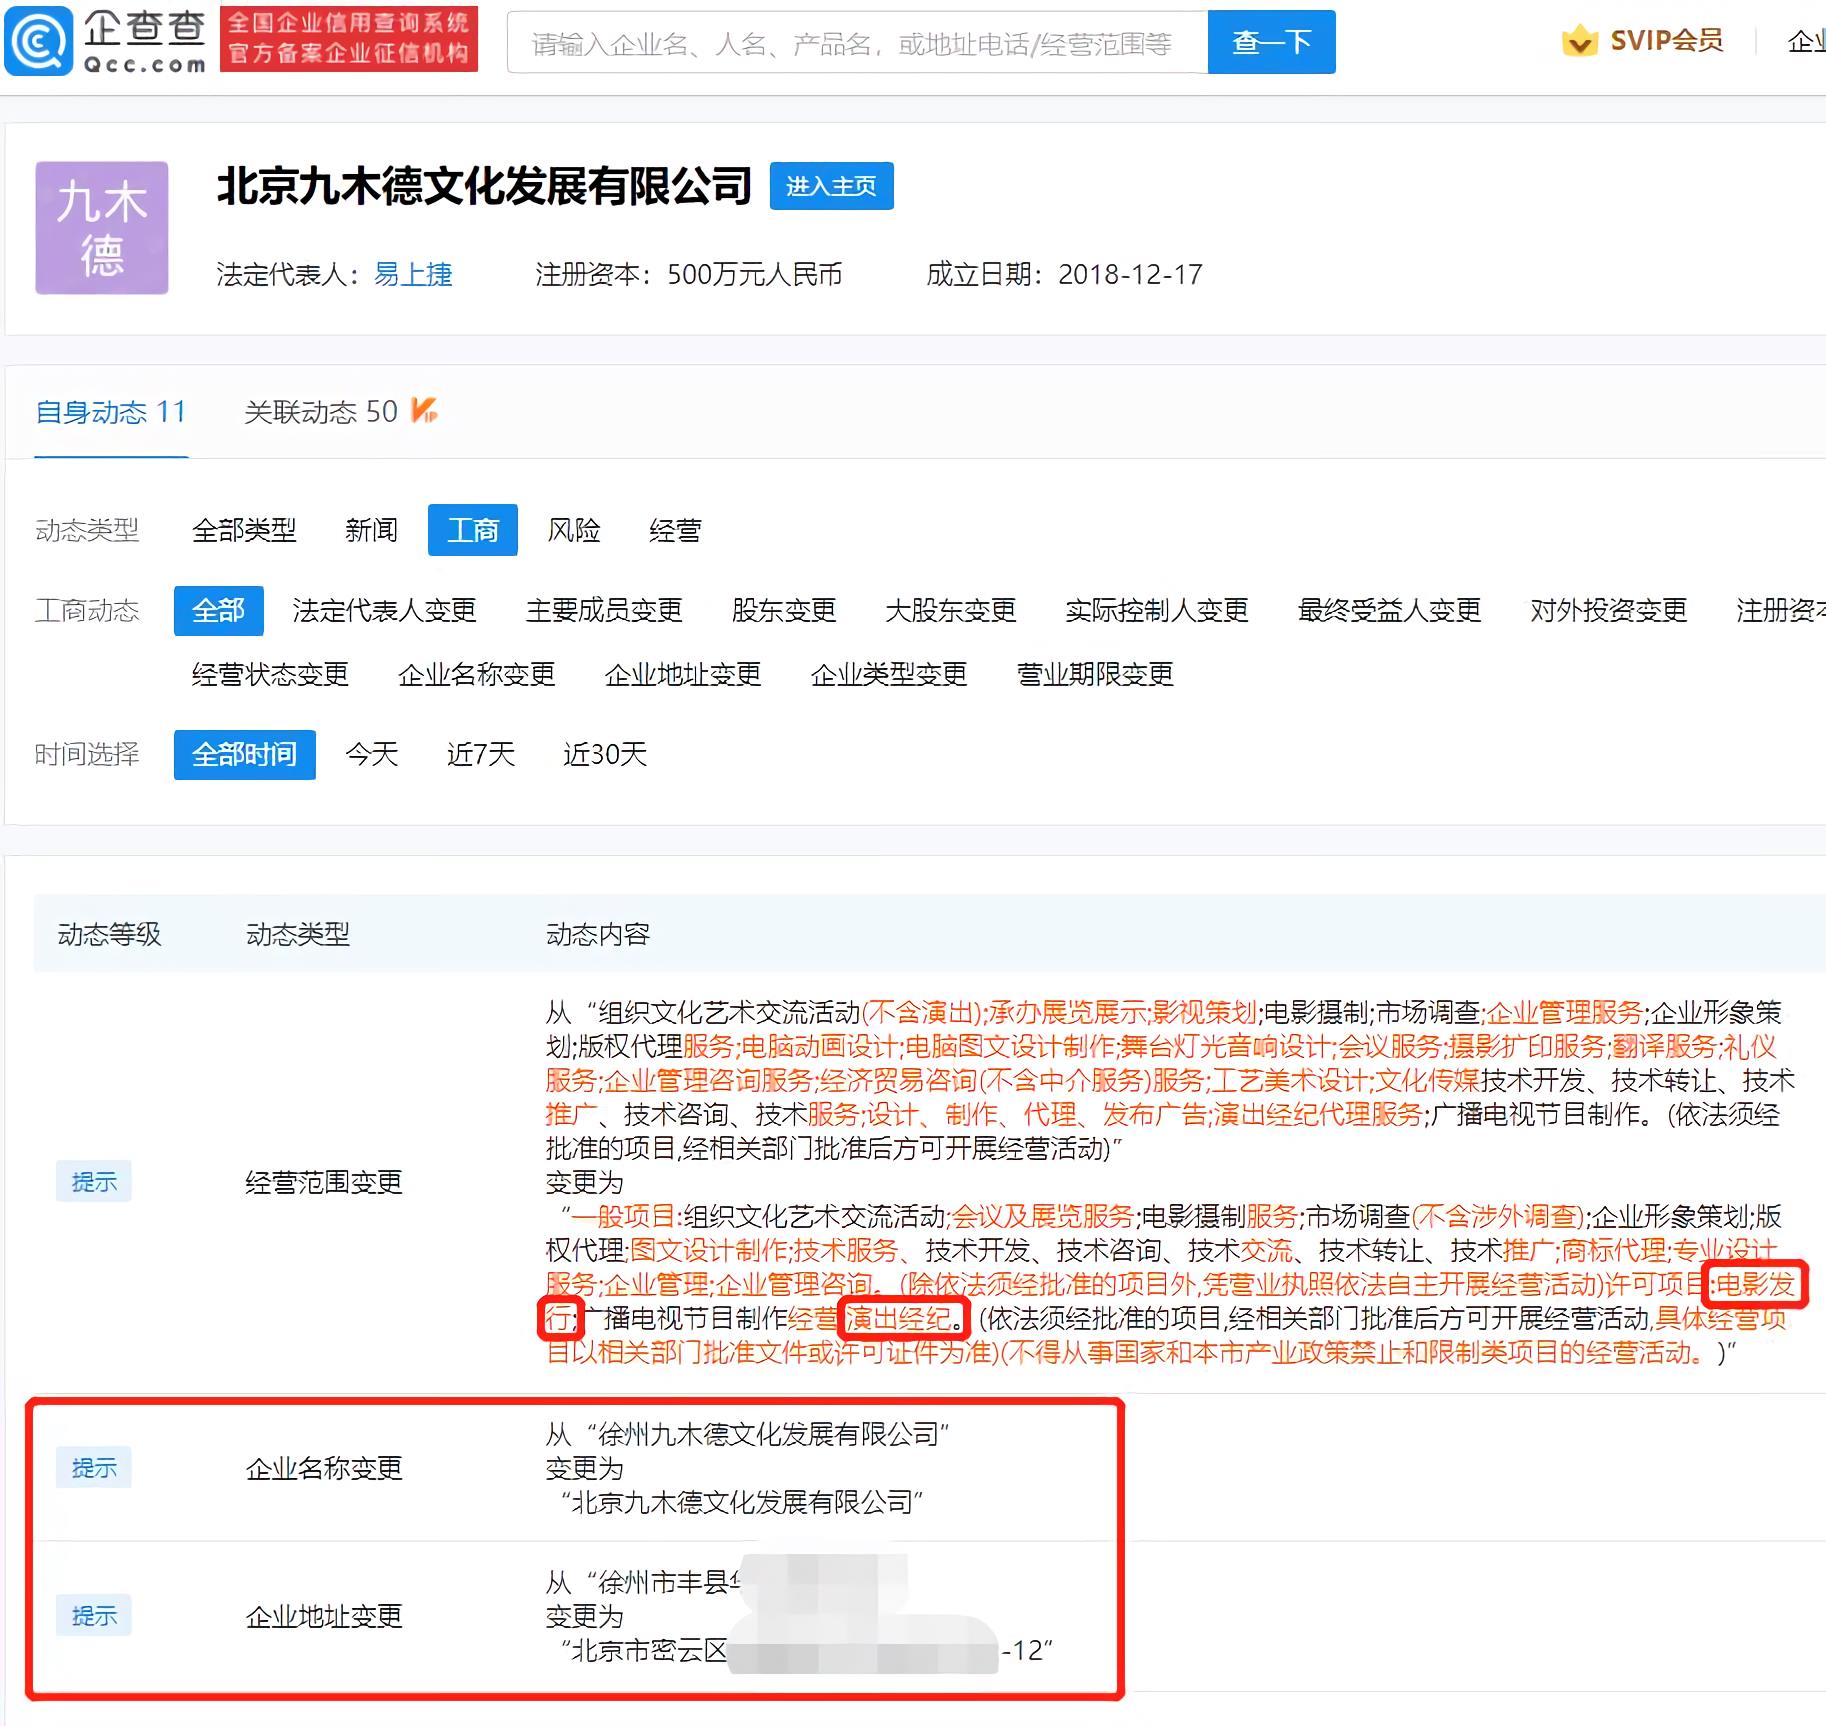Click the 全国企业信用查询系统 red banner

[349, 39]
